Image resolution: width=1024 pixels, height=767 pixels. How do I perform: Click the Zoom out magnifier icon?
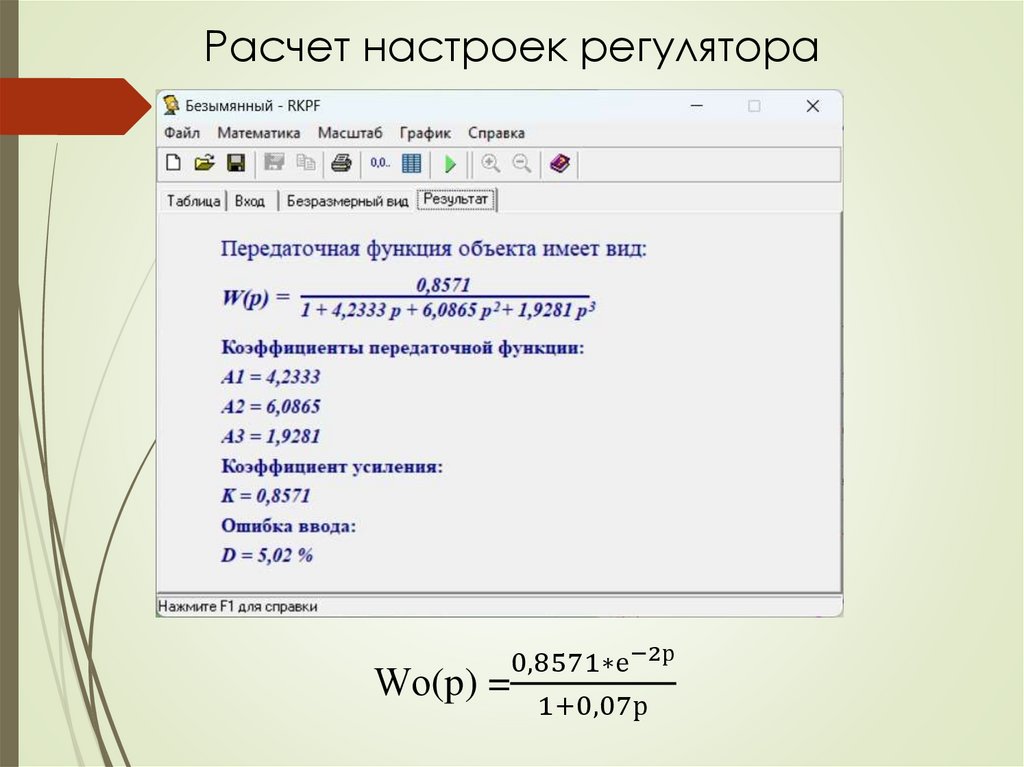522,163
